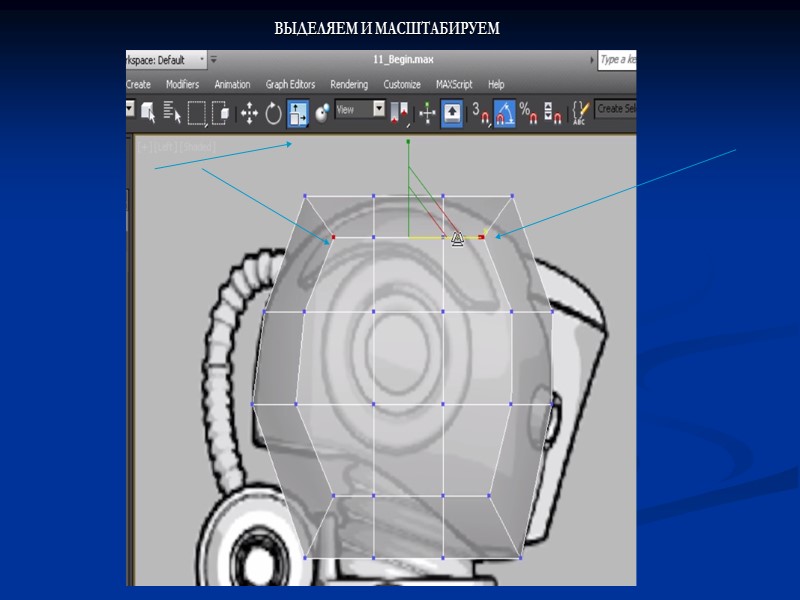Click the [+] viewport label menu
Screen dimensions: 800x600
[x=145, y=147]
